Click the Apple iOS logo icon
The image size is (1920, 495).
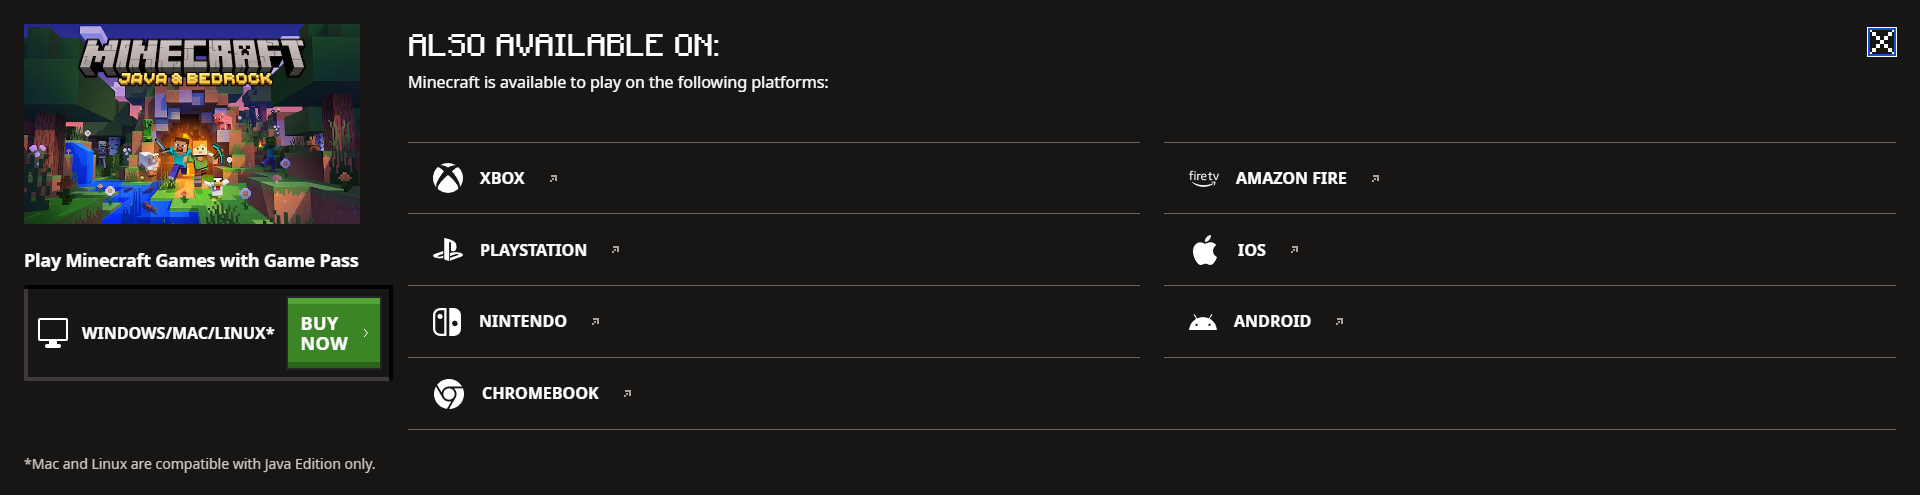1205,250
